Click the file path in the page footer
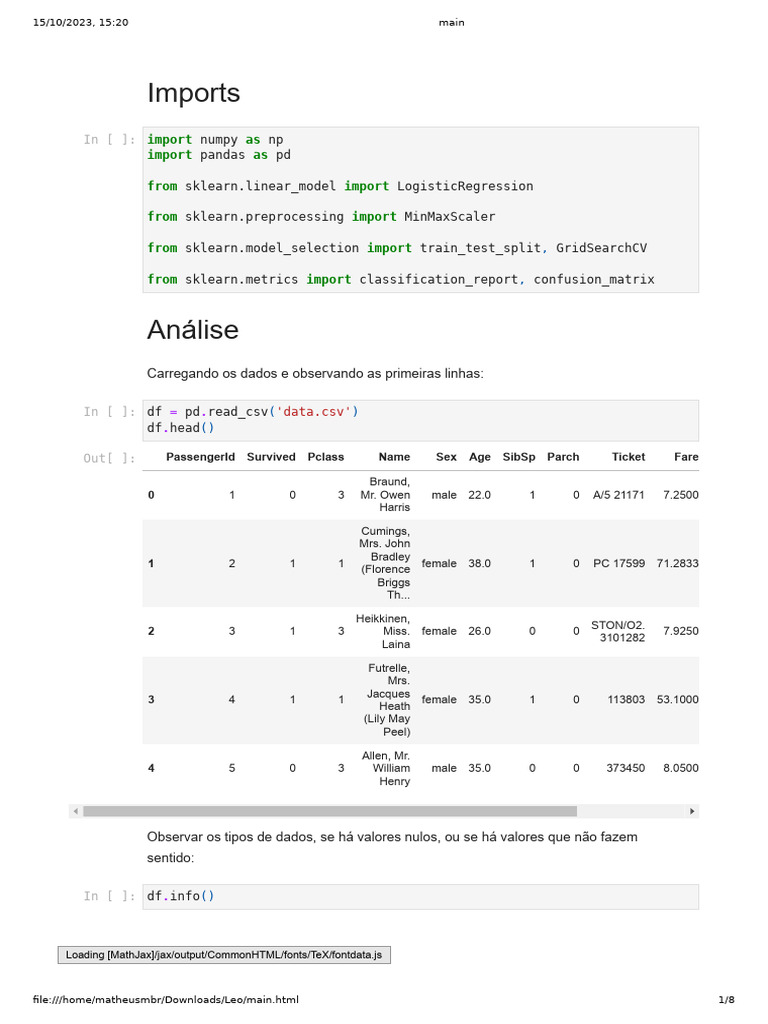 (x=166, y=1000)
